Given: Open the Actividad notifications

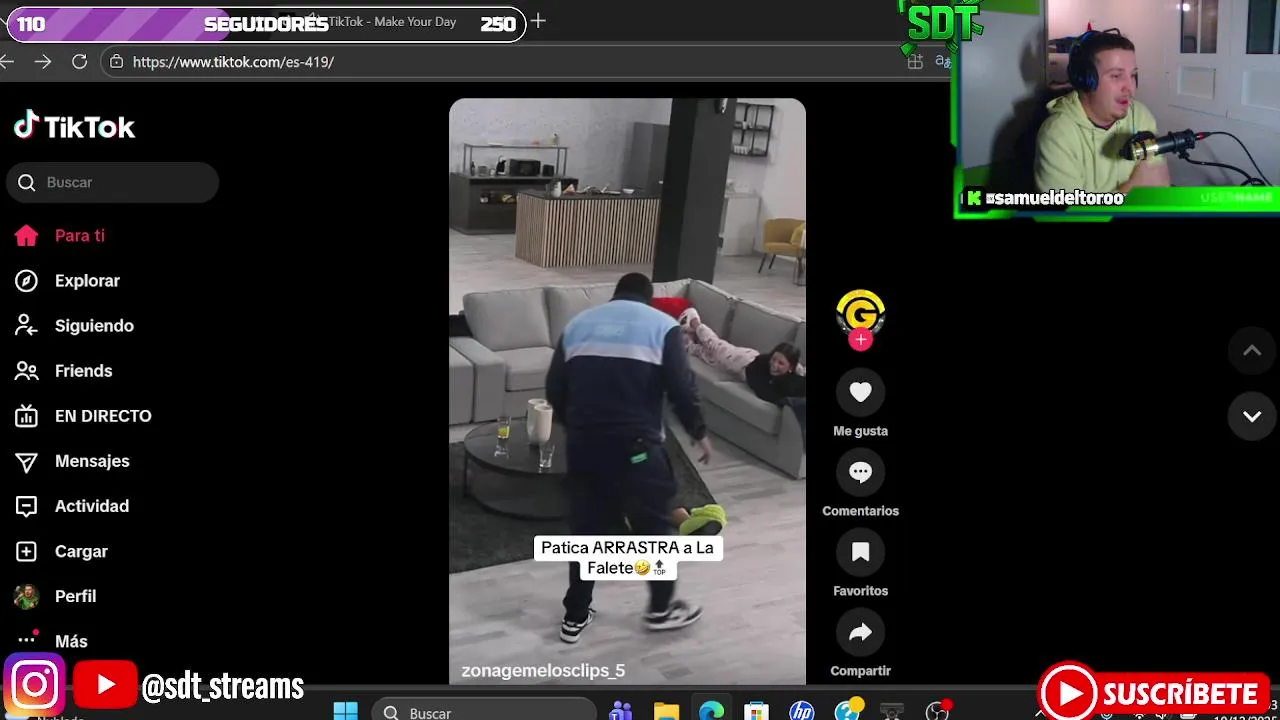Looking at the screenshot, I should pos(92,506).
